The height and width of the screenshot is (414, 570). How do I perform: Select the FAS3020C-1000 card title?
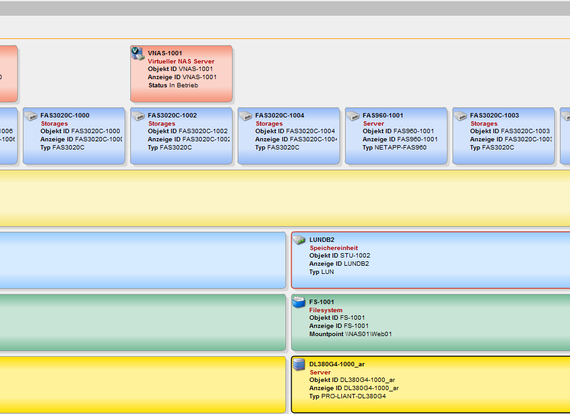coord(65,115)
